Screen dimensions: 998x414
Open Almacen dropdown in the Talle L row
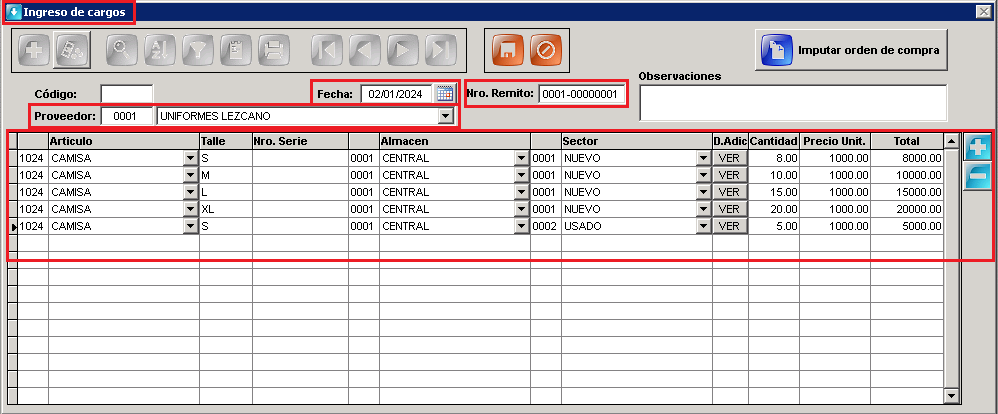click(522, 192)
